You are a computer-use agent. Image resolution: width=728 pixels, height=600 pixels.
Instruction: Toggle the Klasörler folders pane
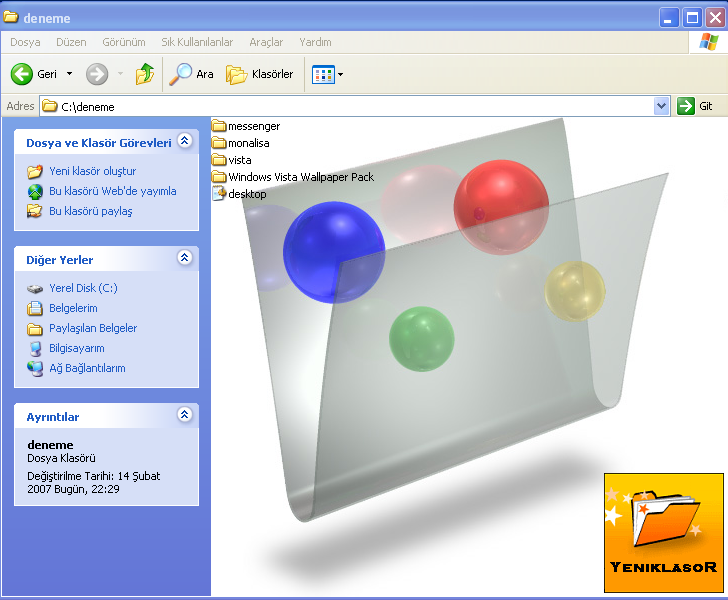click(259, 74)
